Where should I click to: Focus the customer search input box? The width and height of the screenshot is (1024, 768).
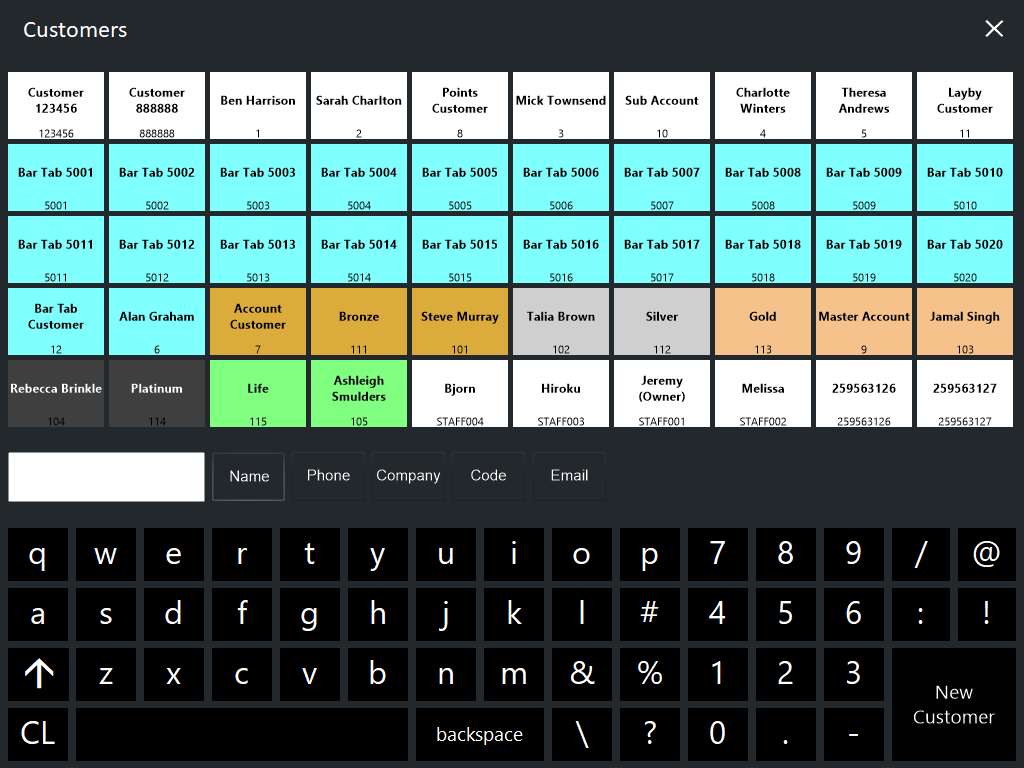click(x=106, y=477)
